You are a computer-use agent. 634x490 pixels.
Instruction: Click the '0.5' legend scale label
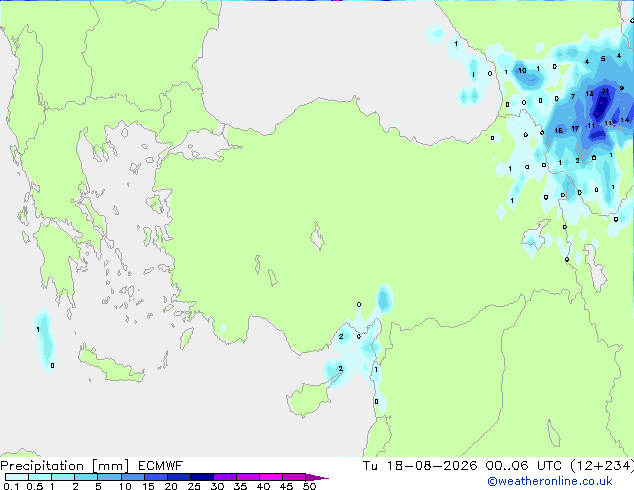pyautogui.click(x=34, y=486)
